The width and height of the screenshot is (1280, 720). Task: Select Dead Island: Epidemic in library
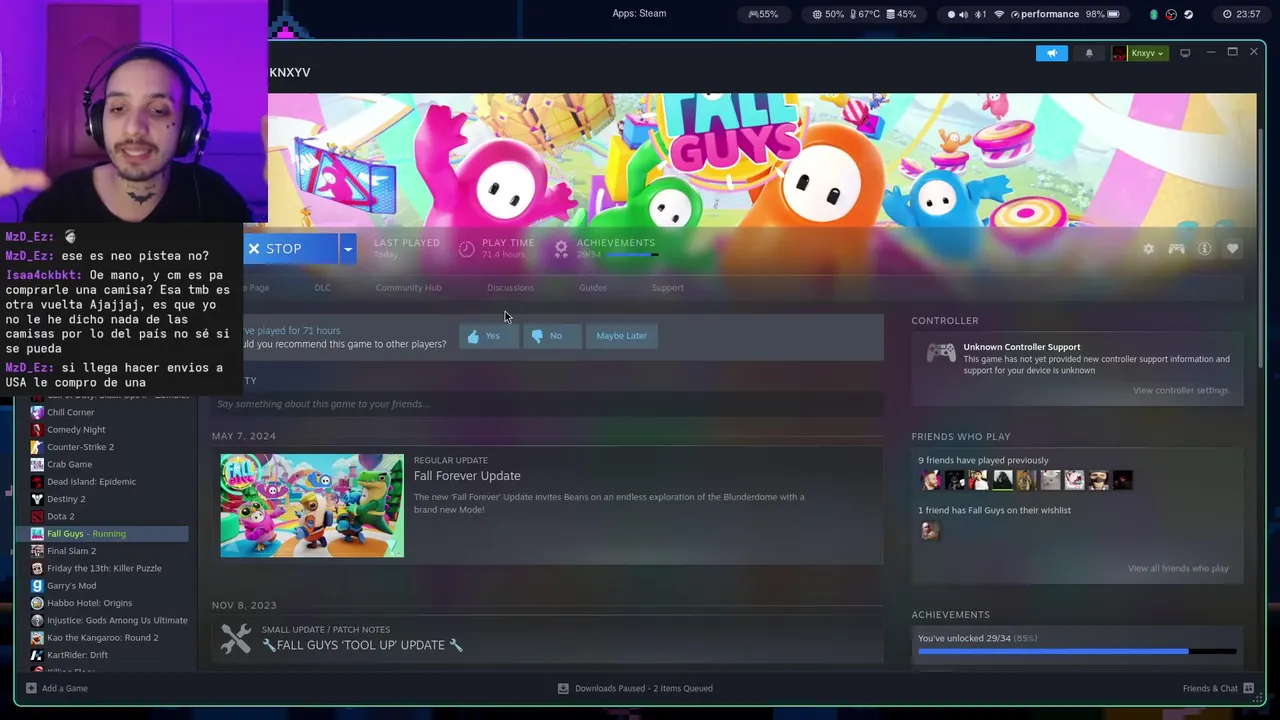tap(91, 482)
